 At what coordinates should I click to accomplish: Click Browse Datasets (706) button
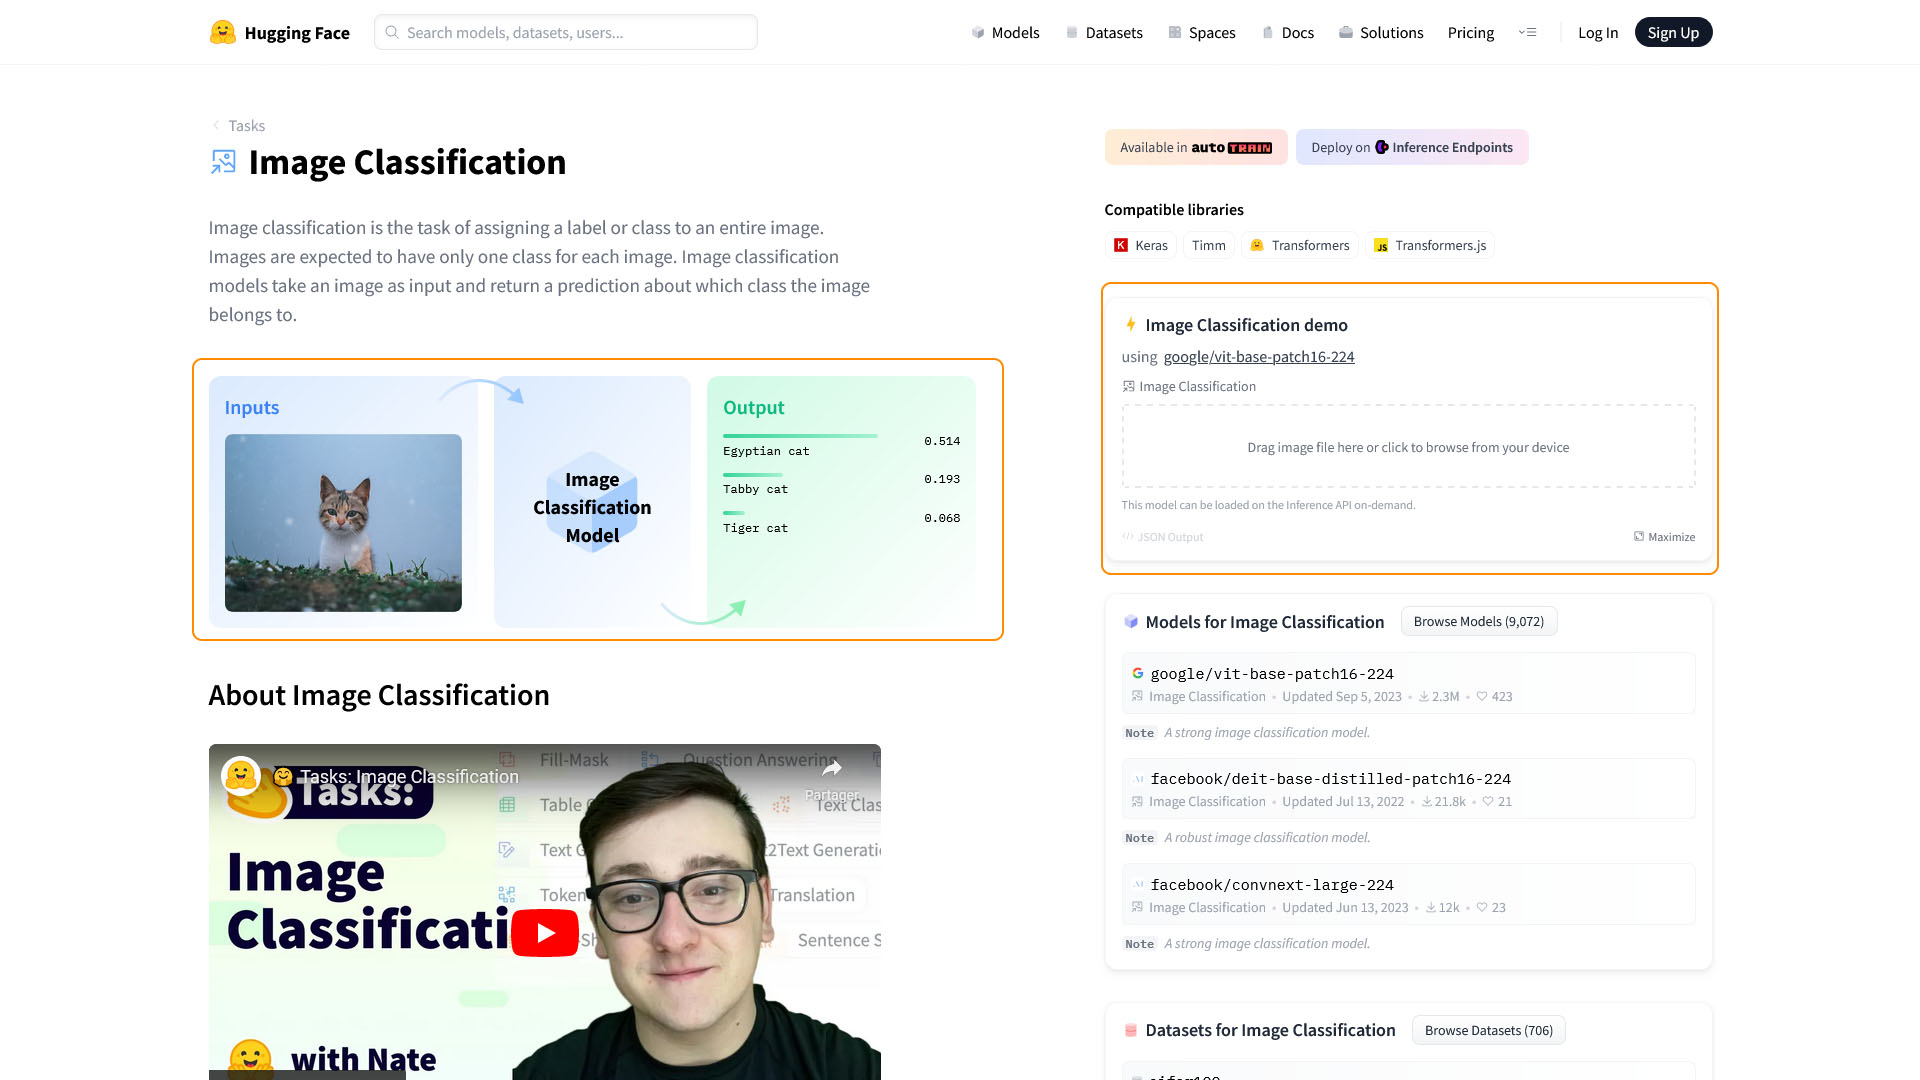(1488, 1030)
